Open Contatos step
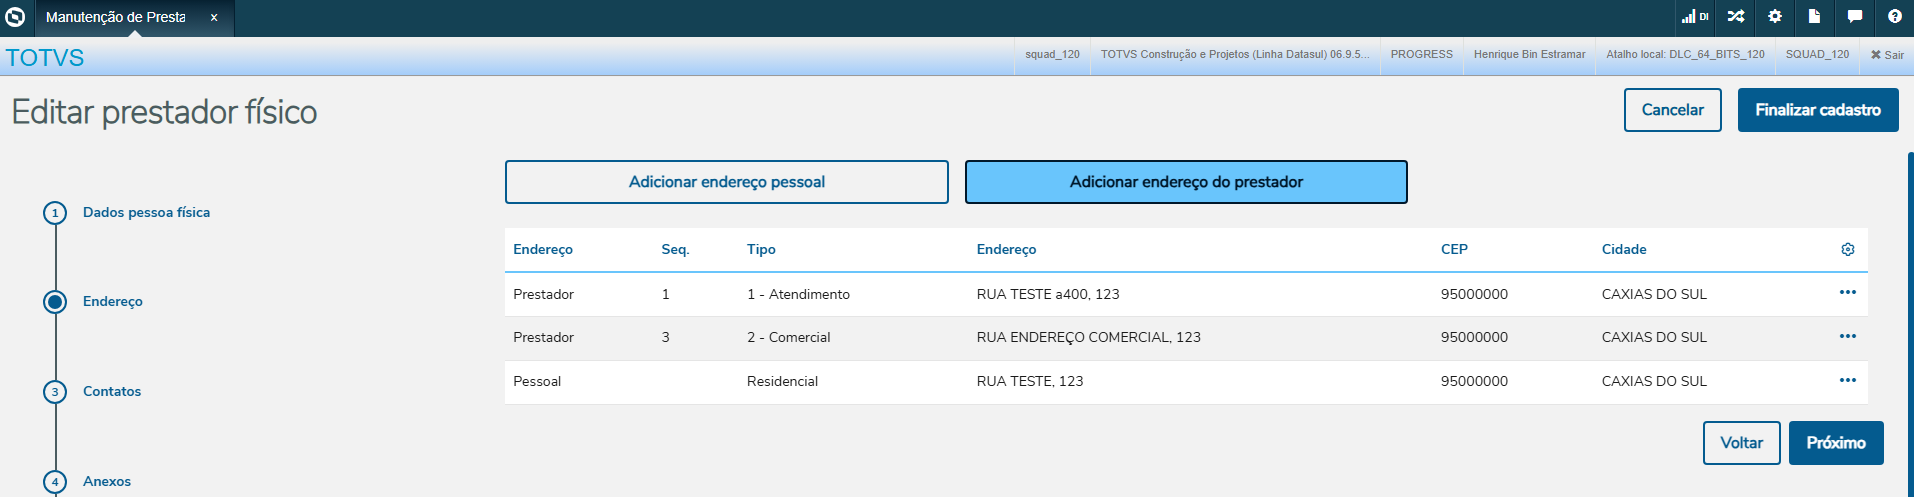This screenshot has width=1914, height=497. (x=112, y=391)
